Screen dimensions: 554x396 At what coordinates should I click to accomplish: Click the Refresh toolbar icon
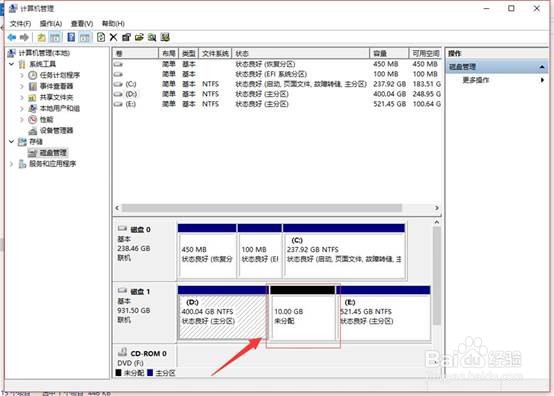pyautogui.click(x=101, y=37)
